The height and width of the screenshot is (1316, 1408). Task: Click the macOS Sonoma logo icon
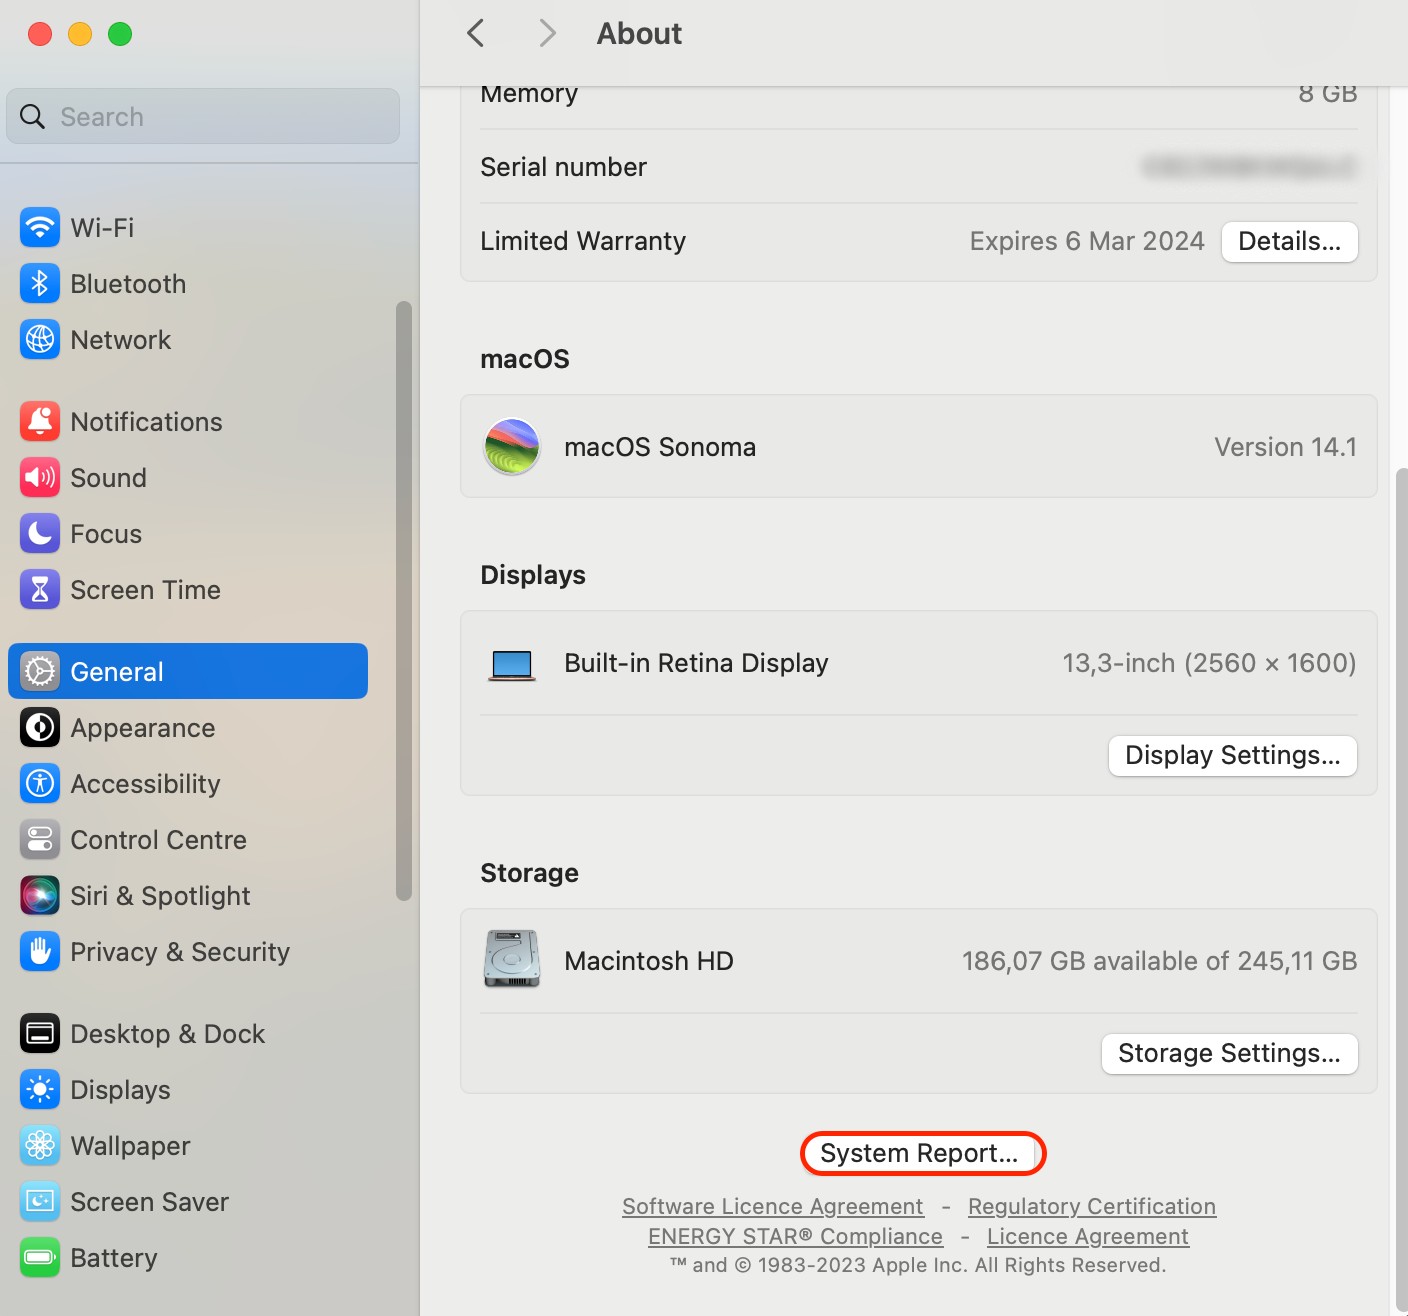tap(512, 446)
